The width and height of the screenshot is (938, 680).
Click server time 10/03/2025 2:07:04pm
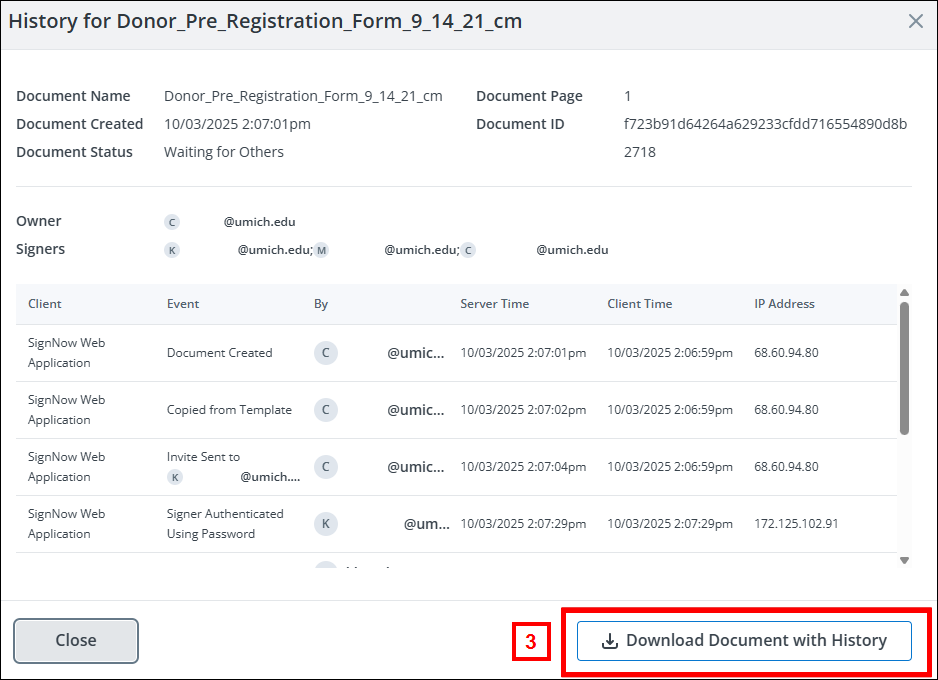(x=523, y=466)
